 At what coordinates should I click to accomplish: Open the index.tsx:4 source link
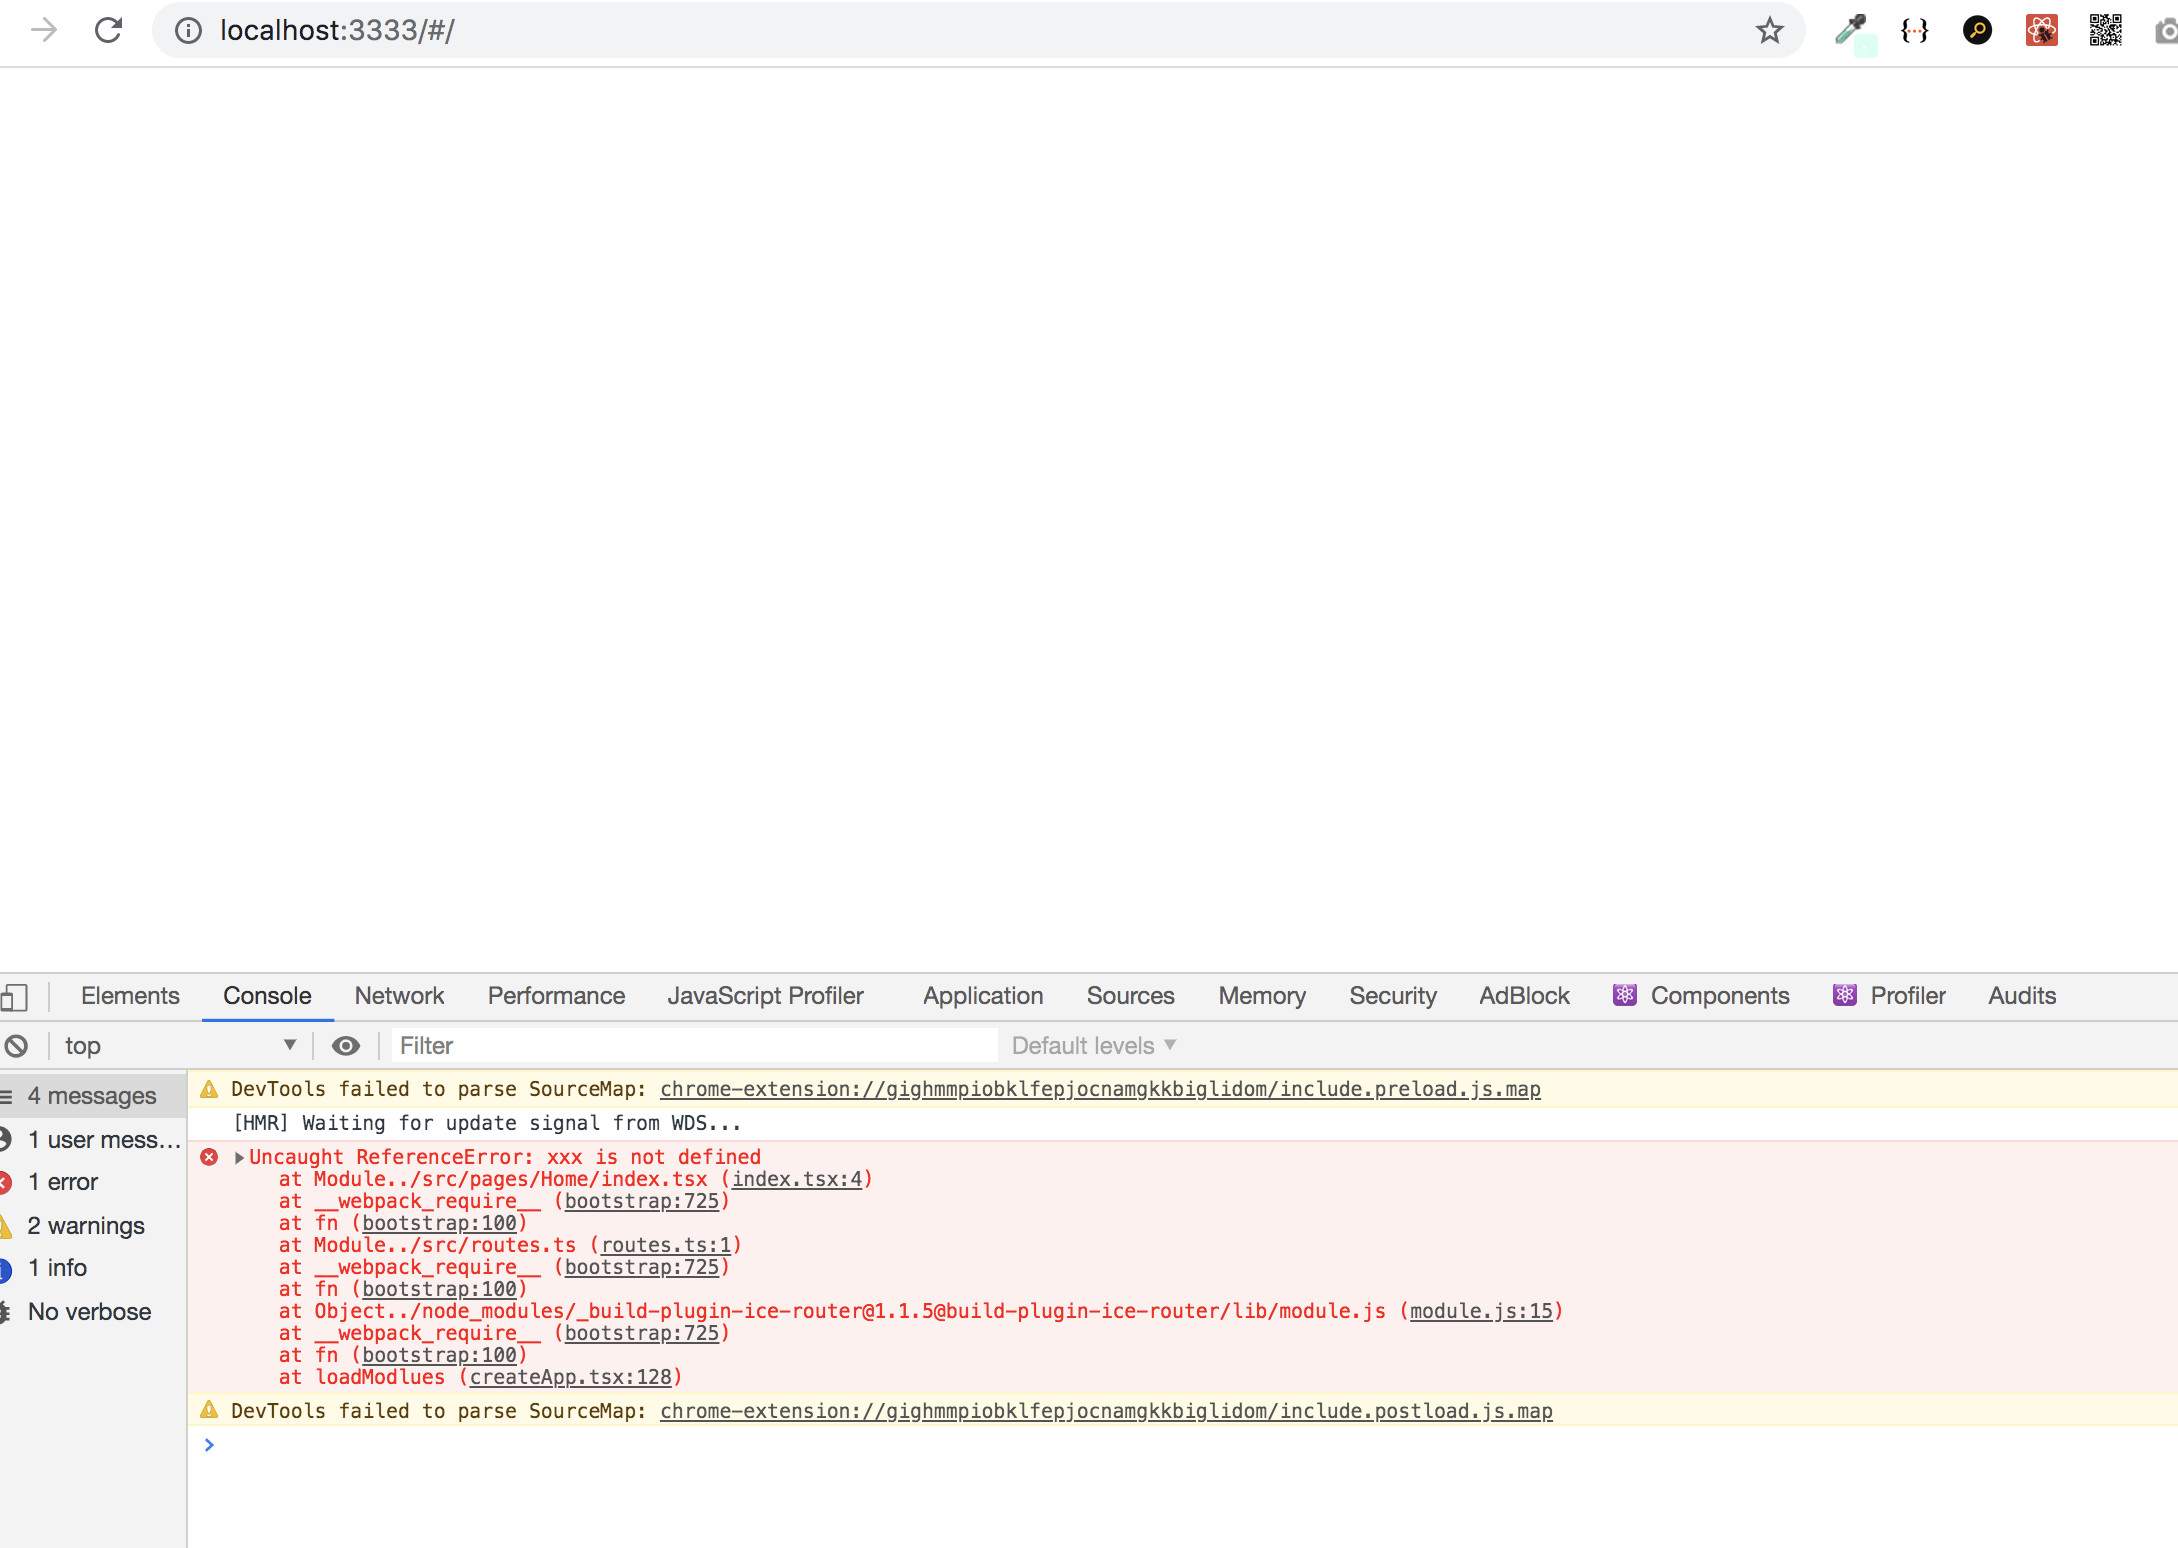796,1179
